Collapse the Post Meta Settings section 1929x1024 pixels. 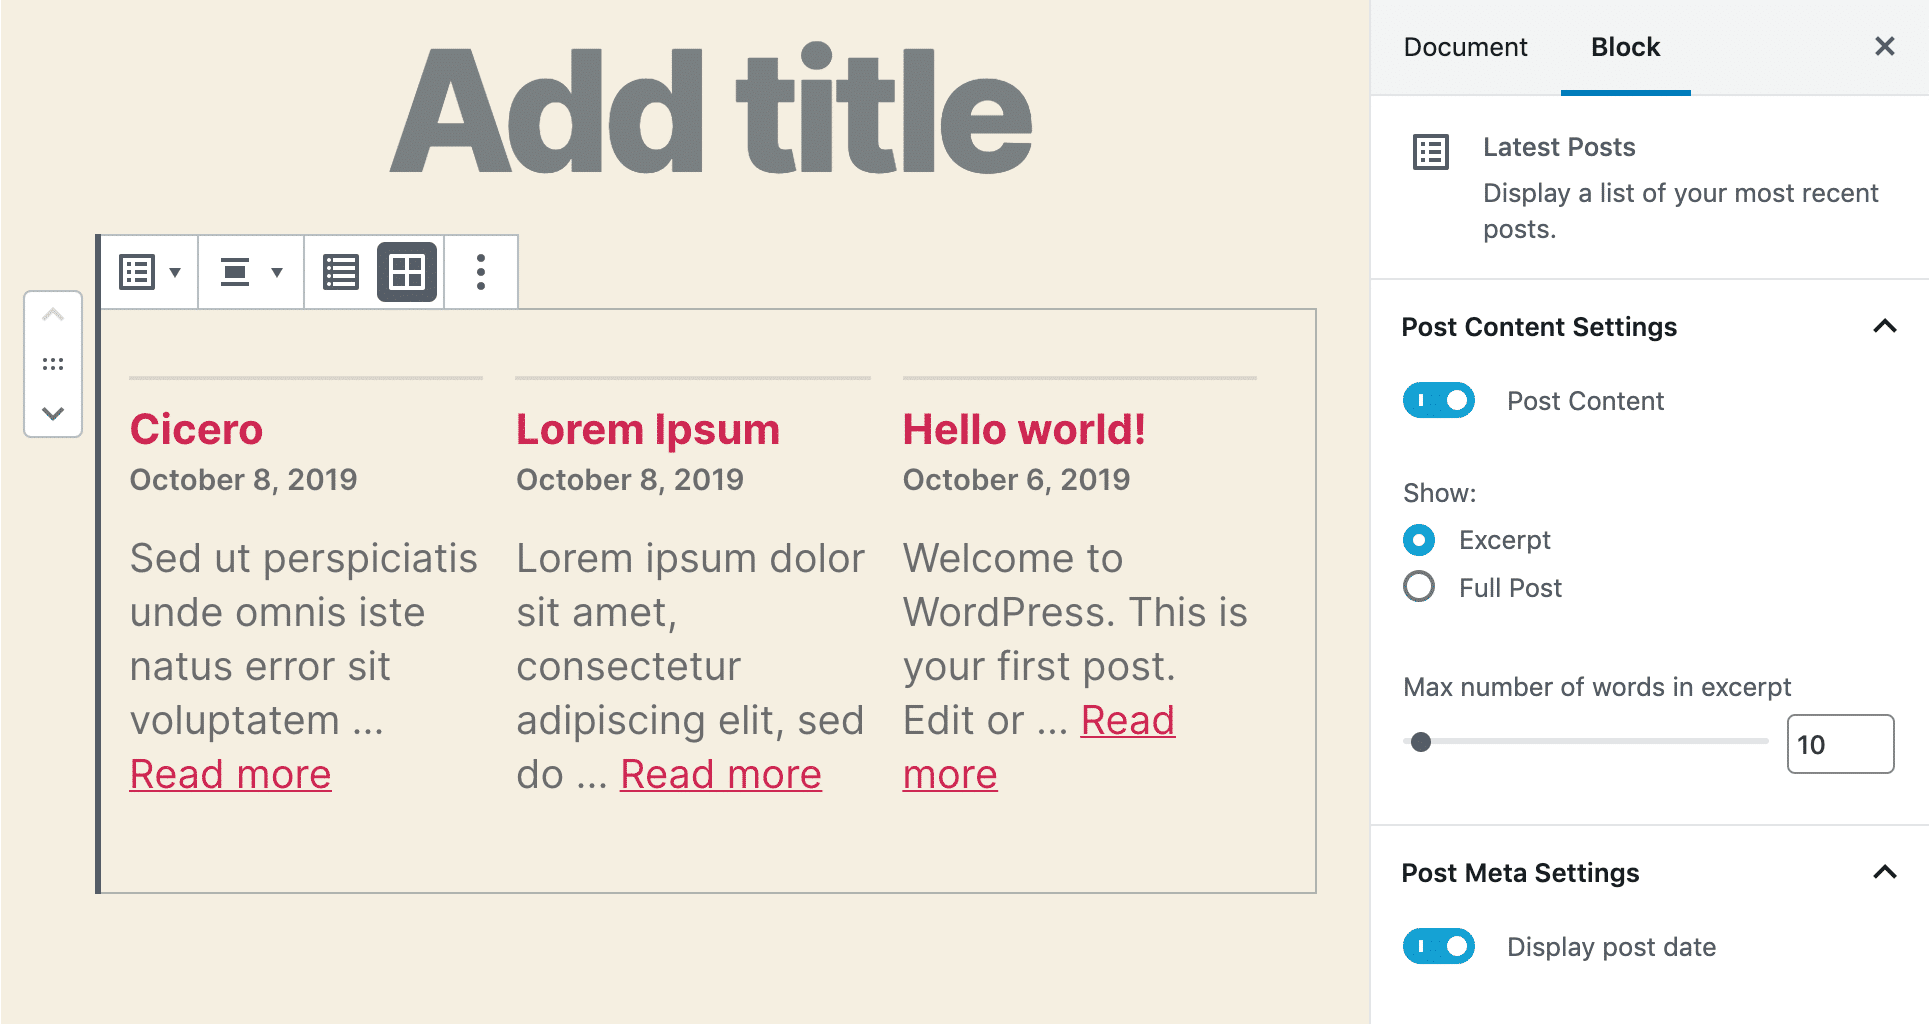[x=1885, y=873]
